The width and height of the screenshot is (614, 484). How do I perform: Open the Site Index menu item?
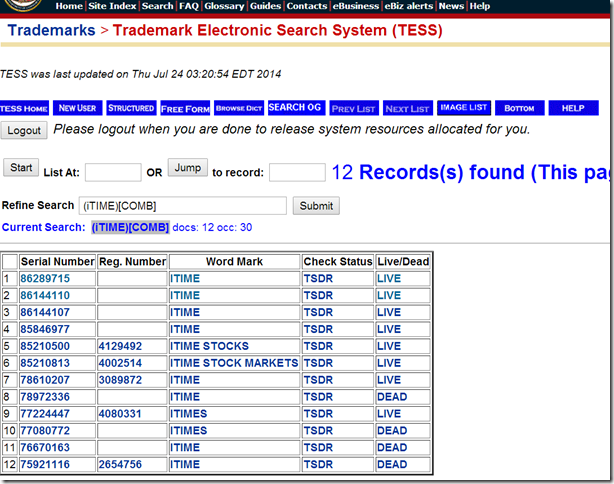pyautogui.click(x=112, y=6)
